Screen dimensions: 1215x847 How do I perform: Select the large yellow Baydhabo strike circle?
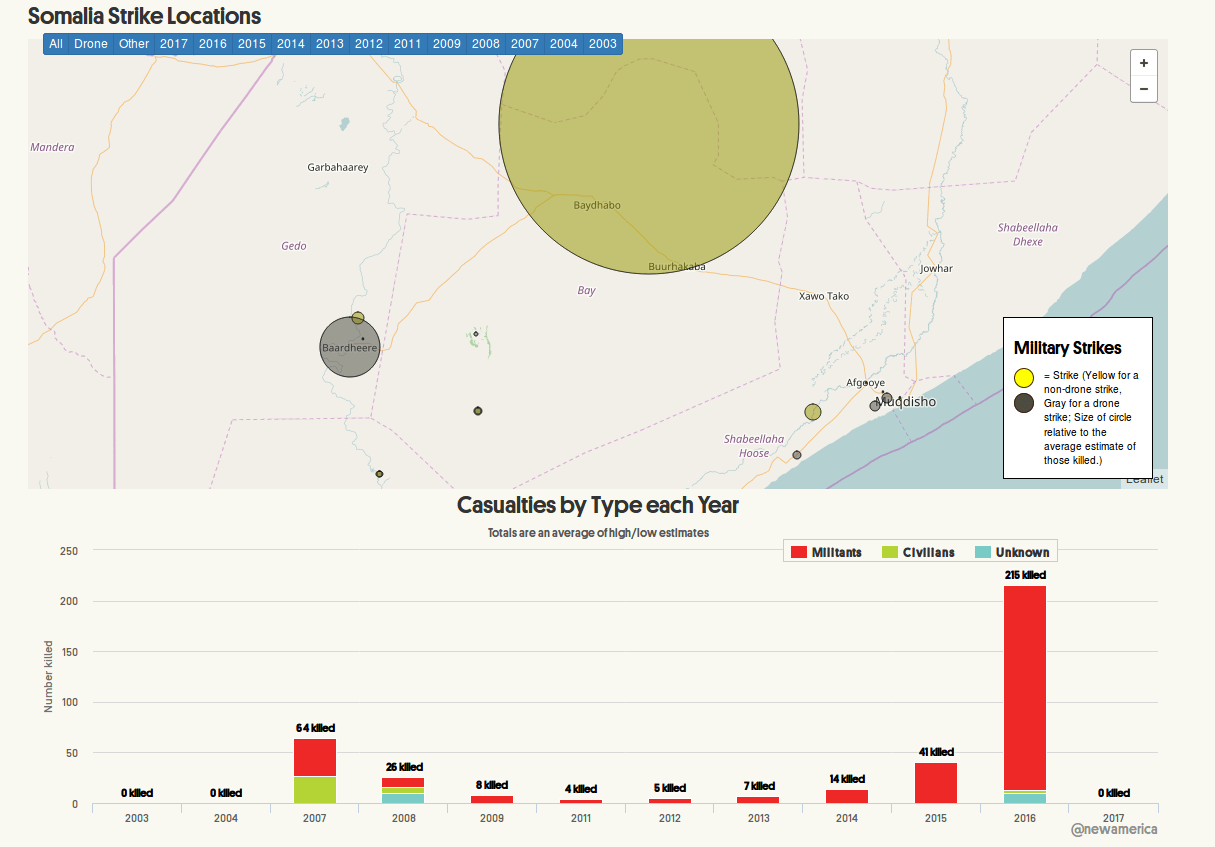click(x=649, y=124)
